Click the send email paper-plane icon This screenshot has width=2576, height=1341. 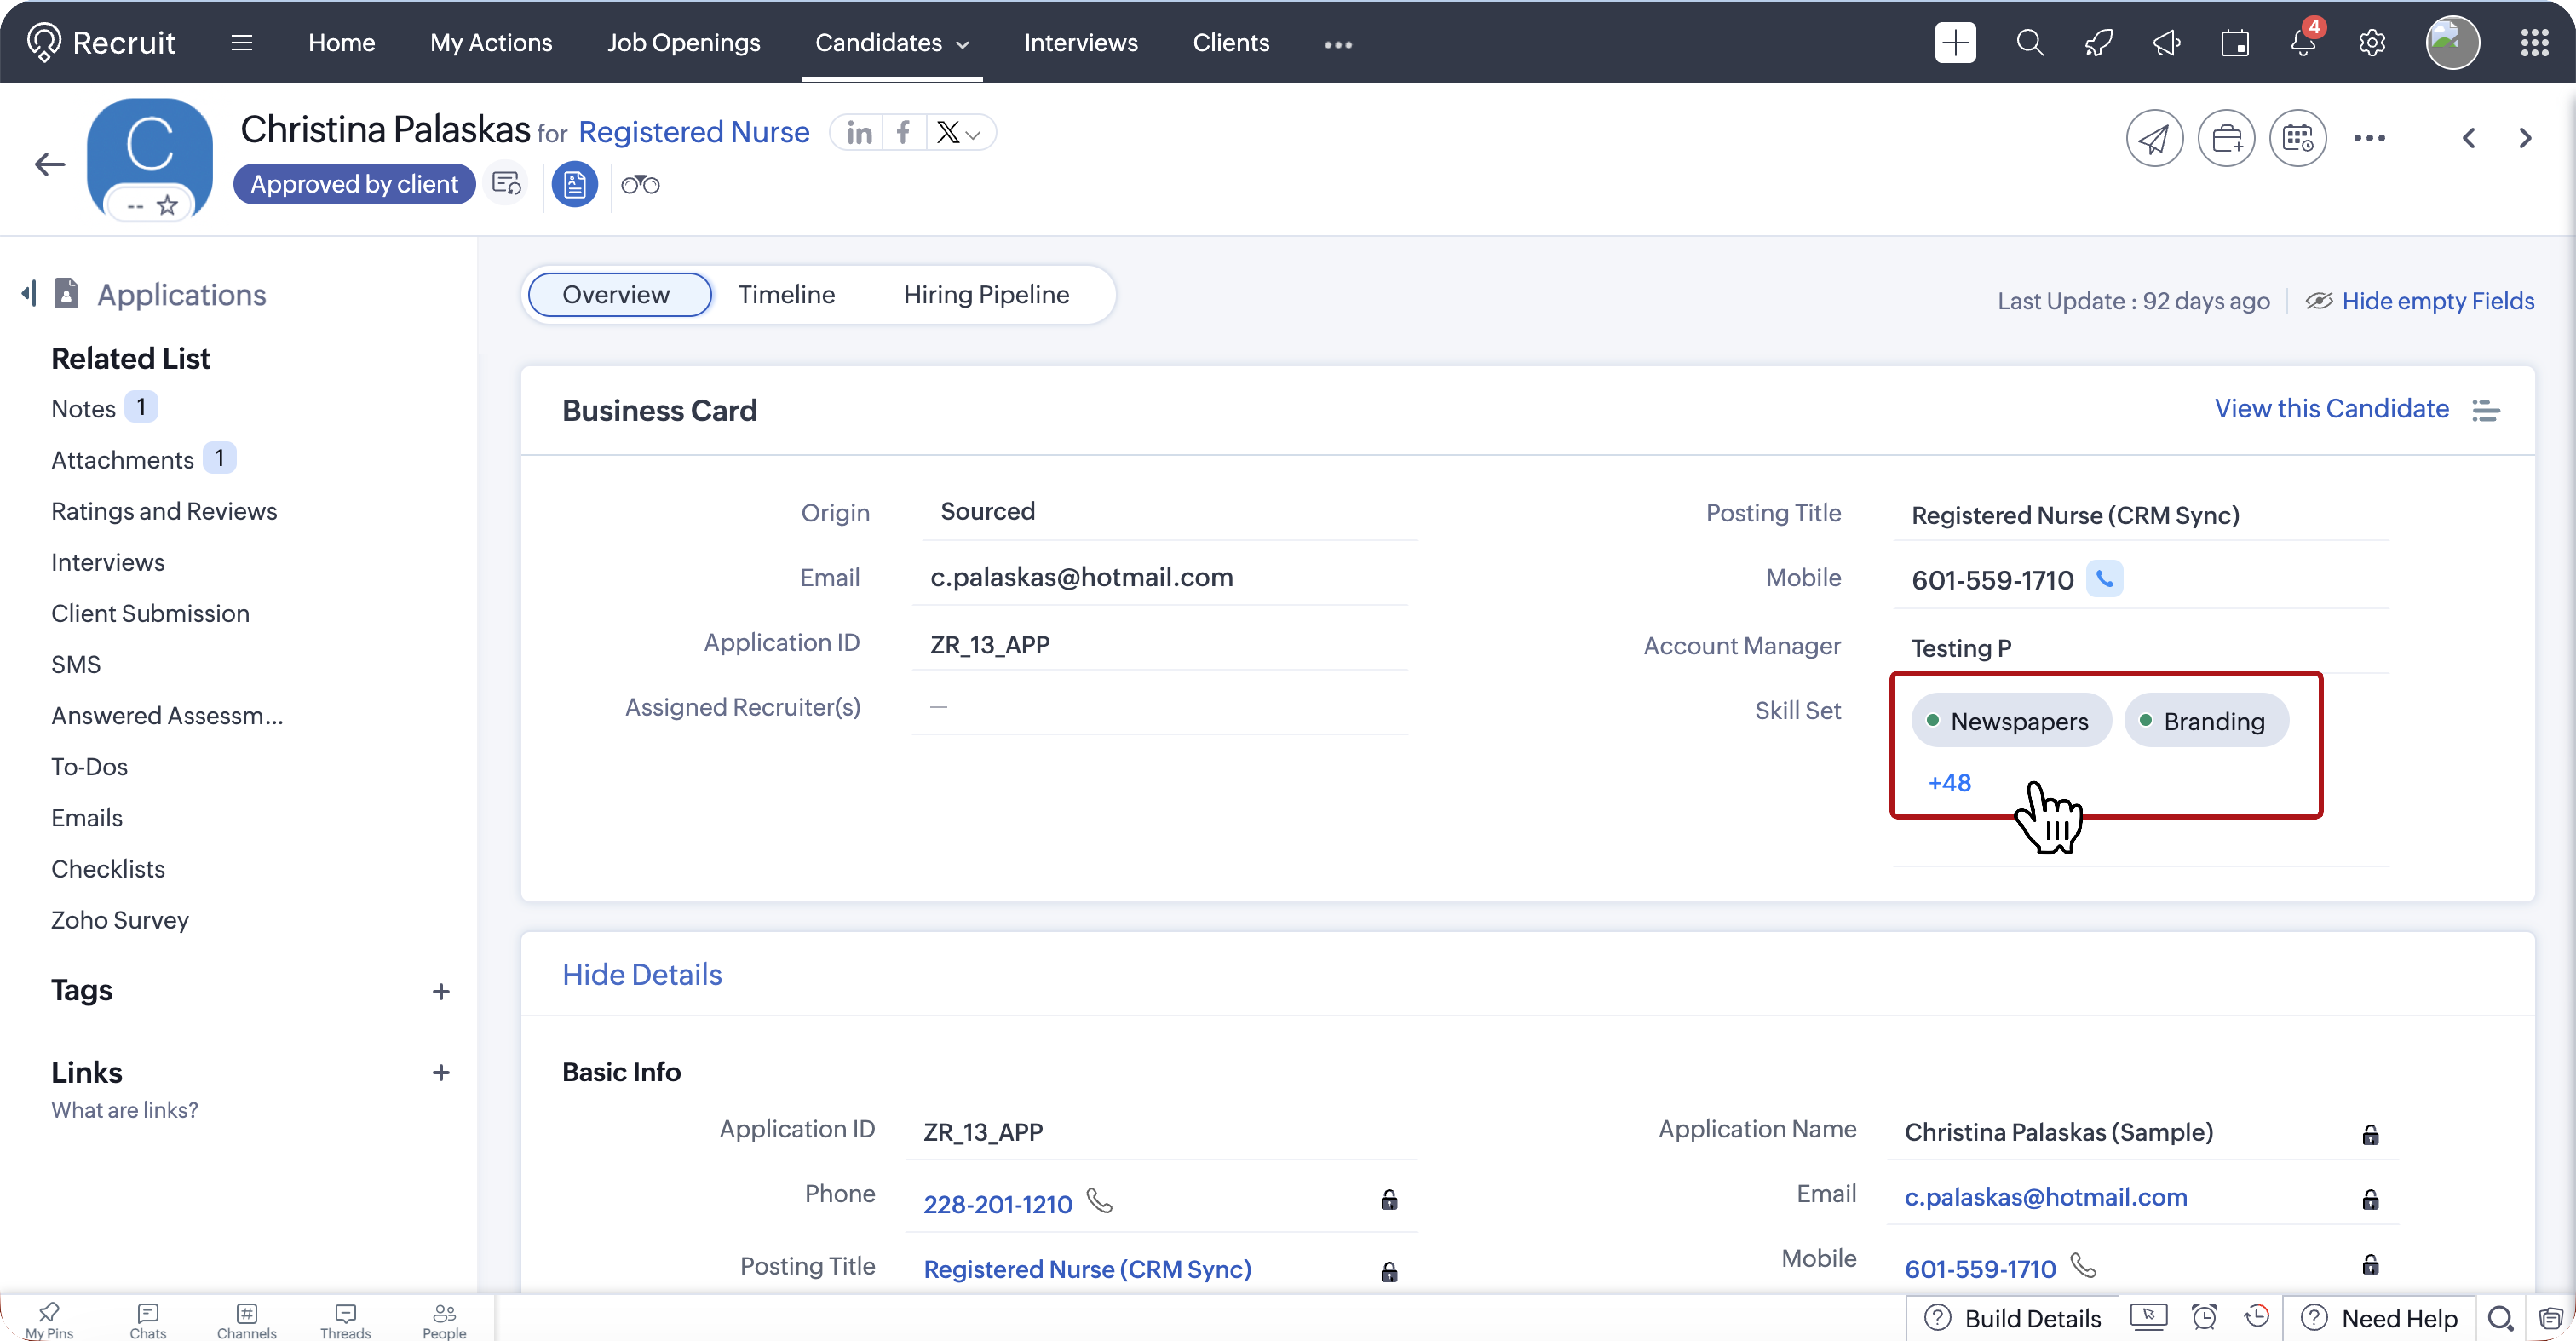click(x=2153, y=138)
